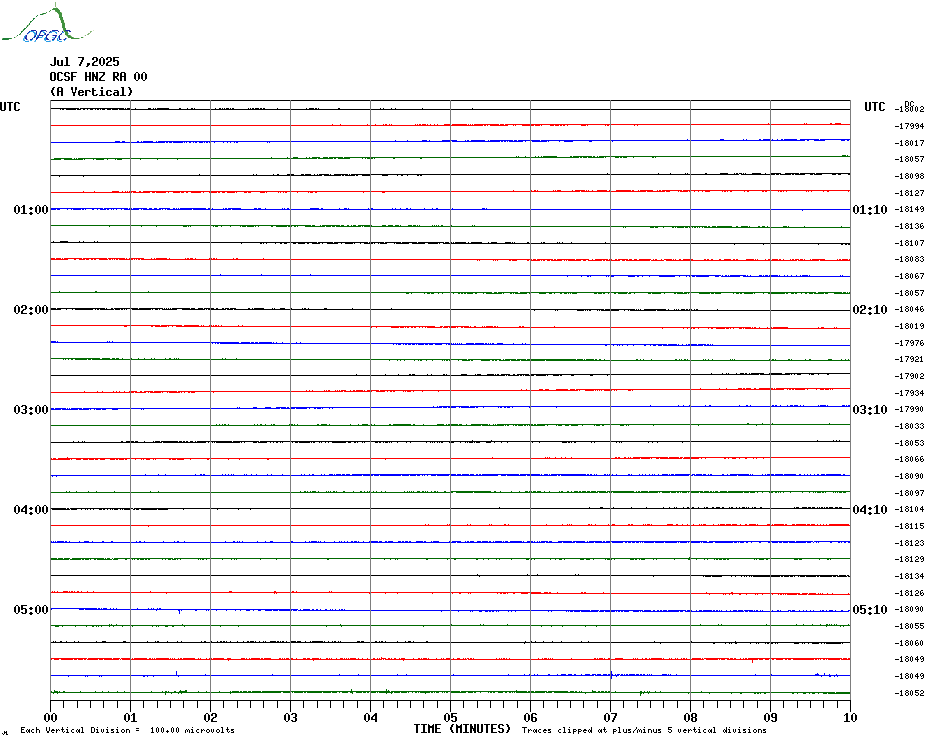Click the DC offset value -17990
Image resolution: width=930 pixels, height=744 pixels.
pyautogui.click(x=909, y=409)
